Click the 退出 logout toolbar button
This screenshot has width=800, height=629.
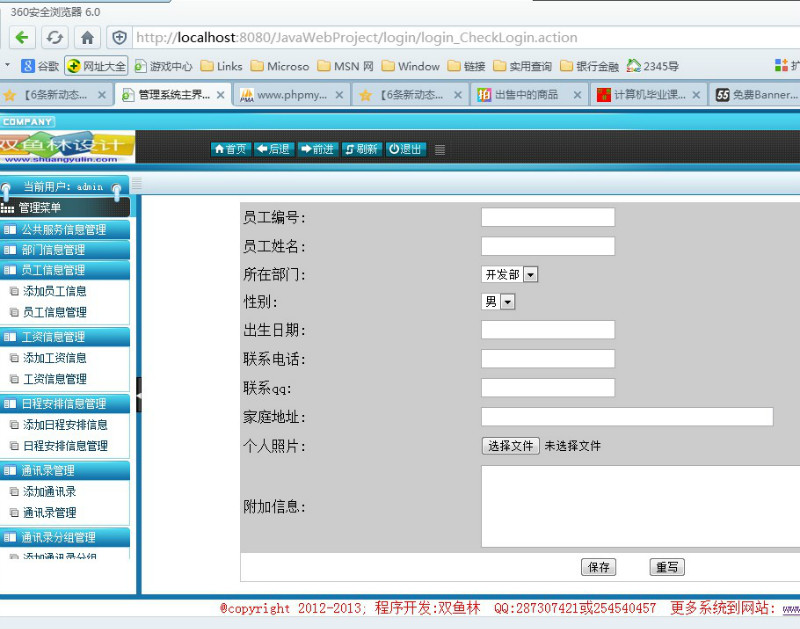(405, 149)
